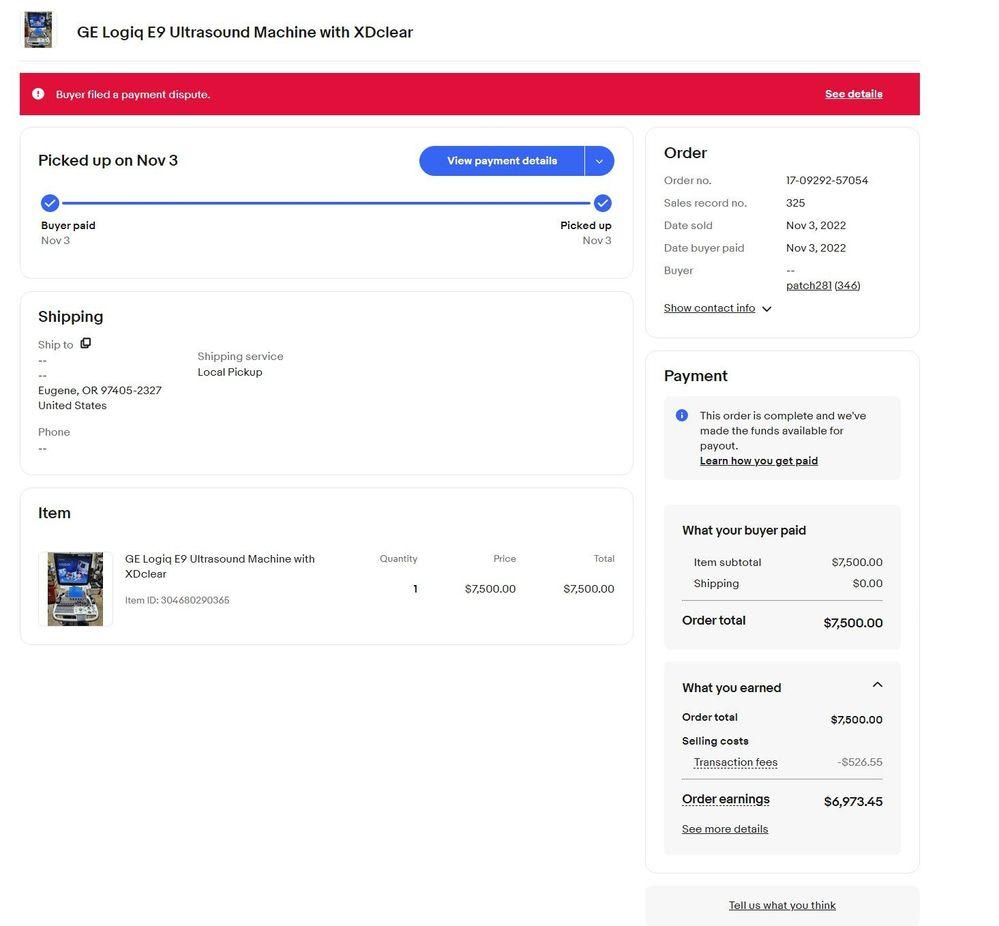Click the Picked up checkmark step

(x=603, y=203)
